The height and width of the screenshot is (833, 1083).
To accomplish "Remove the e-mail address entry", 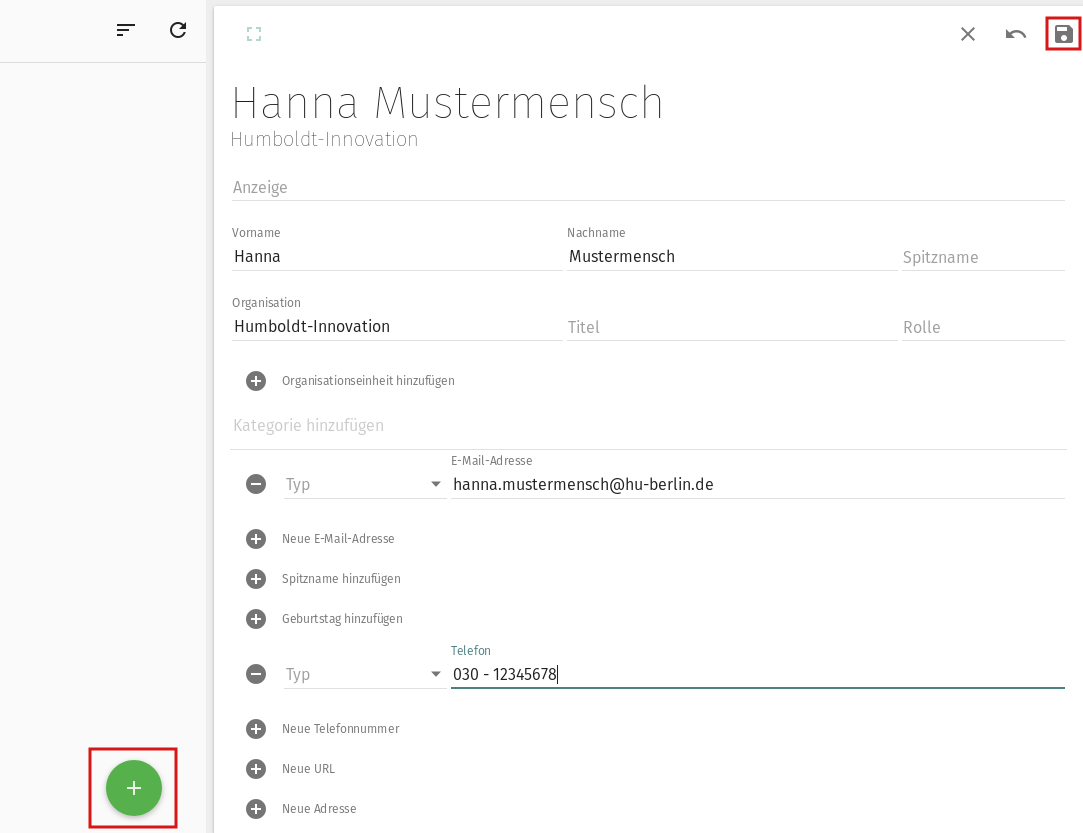I will click(x=256, y=484).
